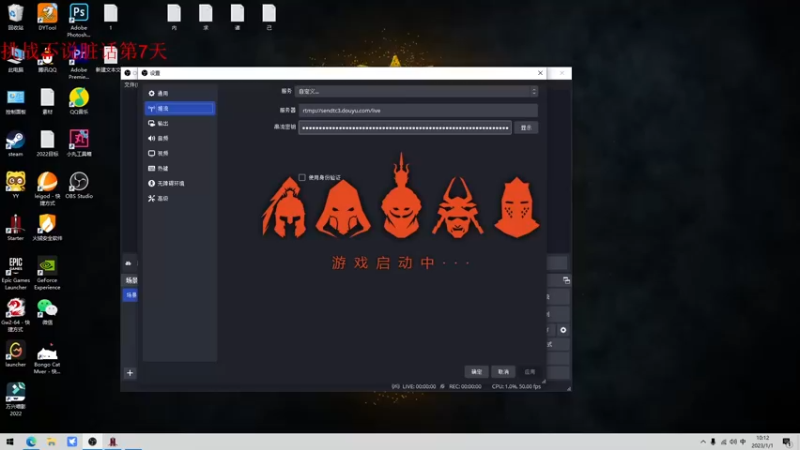
Task: Confirm settings with the OK (确定) button
Action: (477, 372)
